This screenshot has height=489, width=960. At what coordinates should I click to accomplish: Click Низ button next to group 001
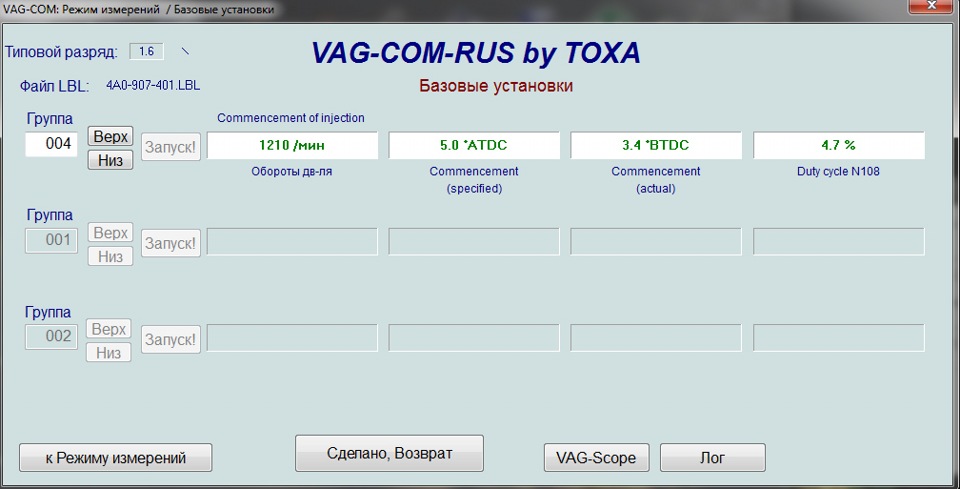pos(110,256)
